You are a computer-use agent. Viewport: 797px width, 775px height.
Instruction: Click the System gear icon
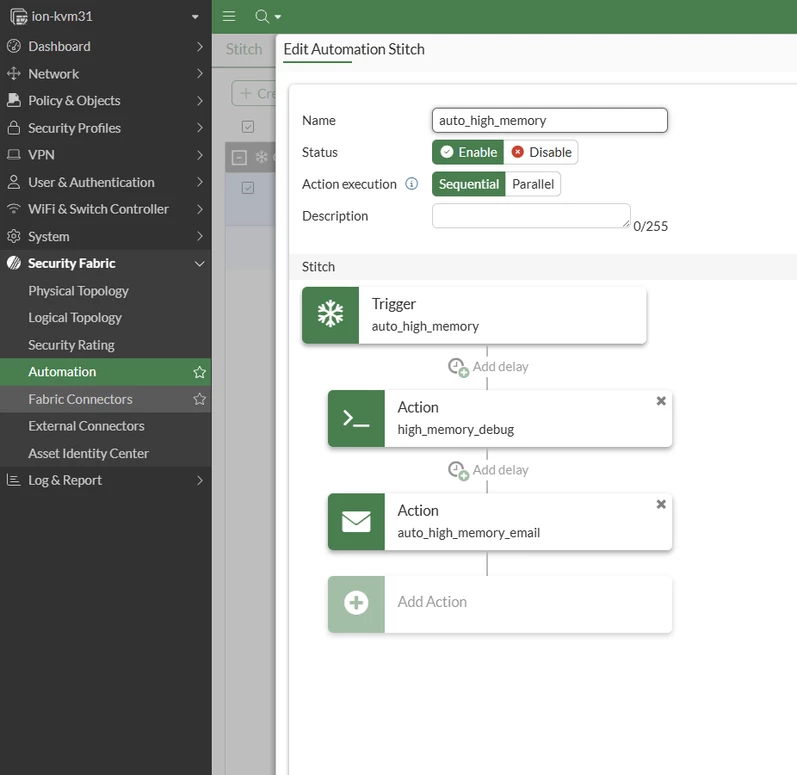point(14,236)
